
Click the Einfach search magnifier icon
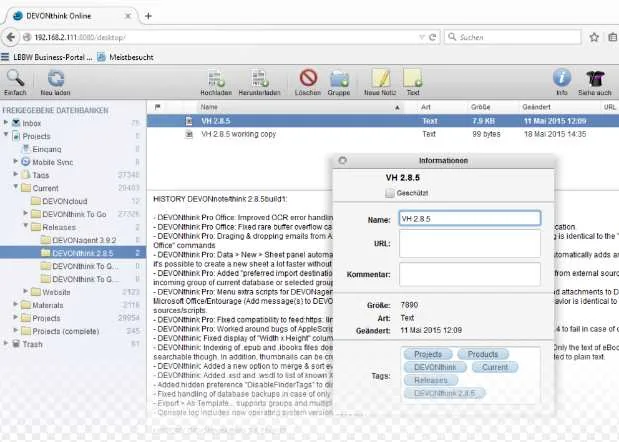[15, 79]
